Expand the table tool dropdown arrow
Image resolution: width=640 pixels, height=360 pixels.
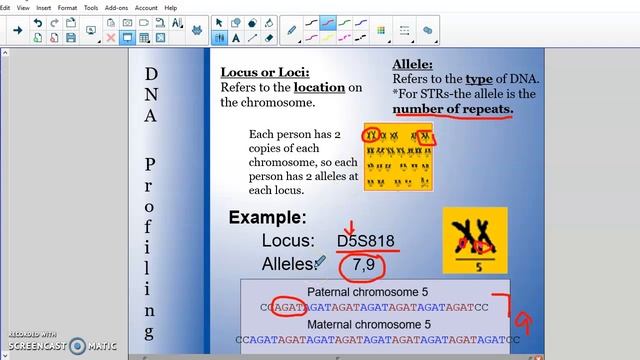(149, 42)
